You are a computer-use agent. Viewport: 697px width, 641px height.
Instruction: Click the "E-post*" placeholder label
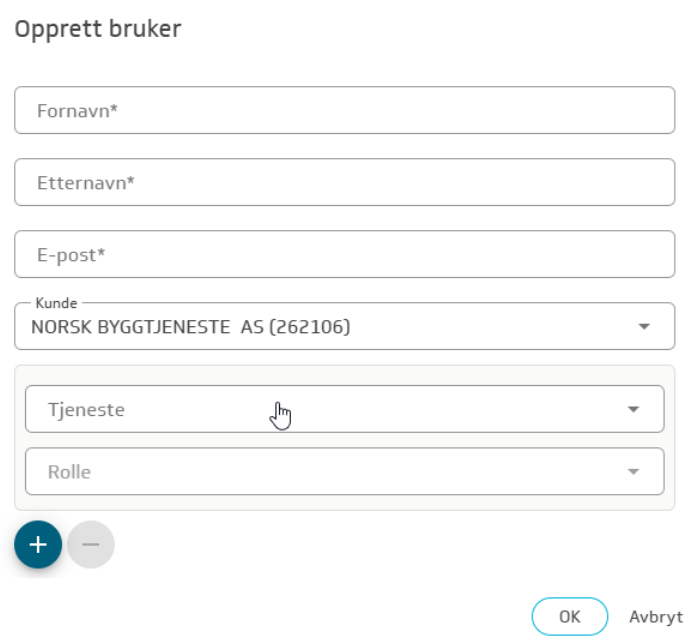point(71,255)
